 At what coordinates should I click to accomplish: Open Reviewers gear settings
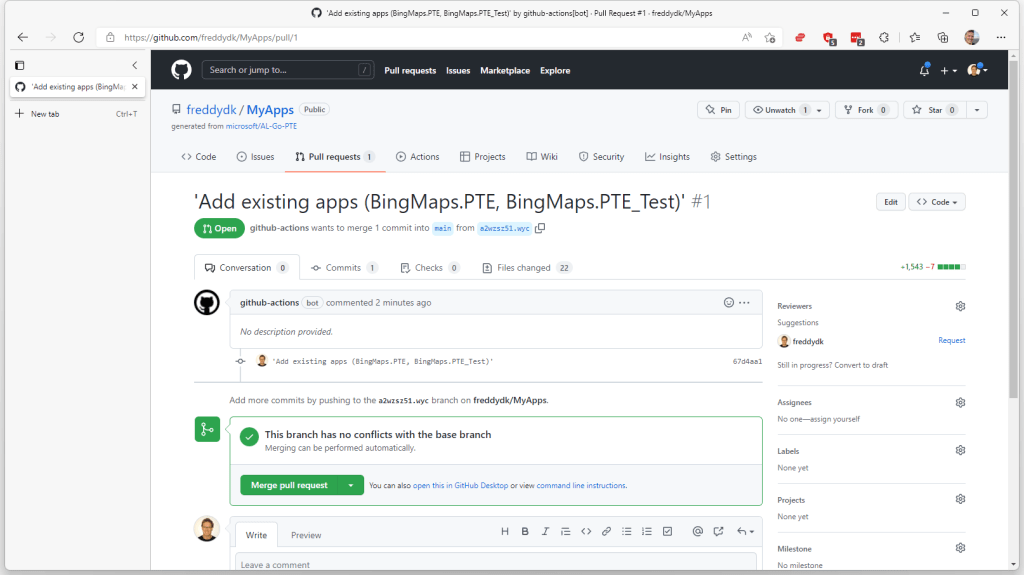click(960, 306)
